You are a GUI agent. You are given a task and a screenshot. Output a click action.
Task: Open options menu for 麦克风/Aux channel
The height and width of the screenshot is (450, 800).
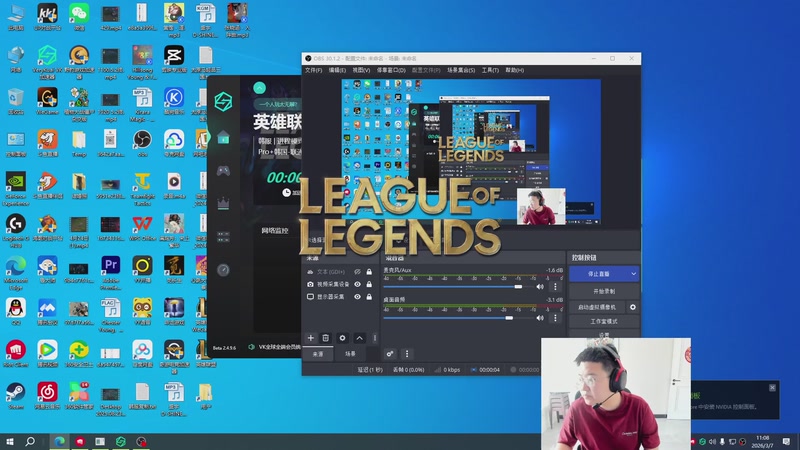555,287
